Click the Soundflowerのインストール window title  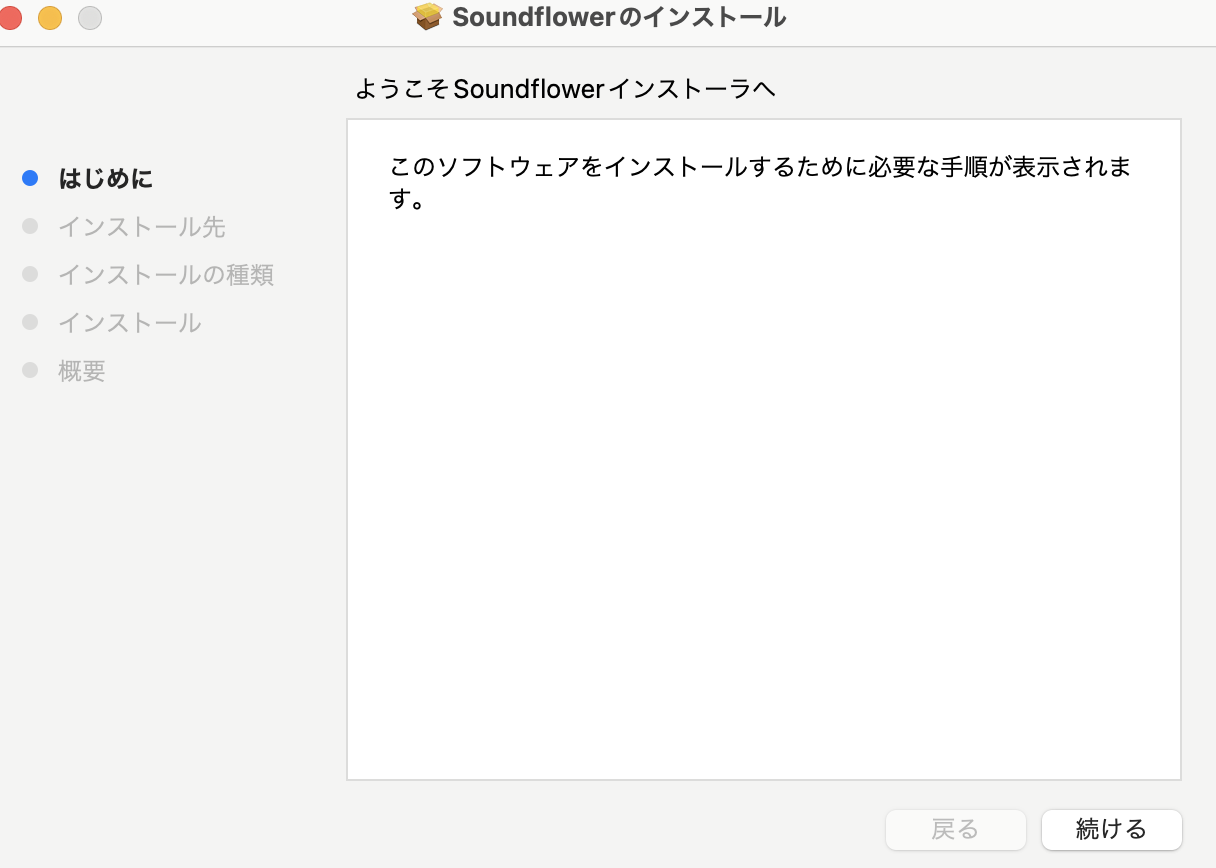point(619,17)
